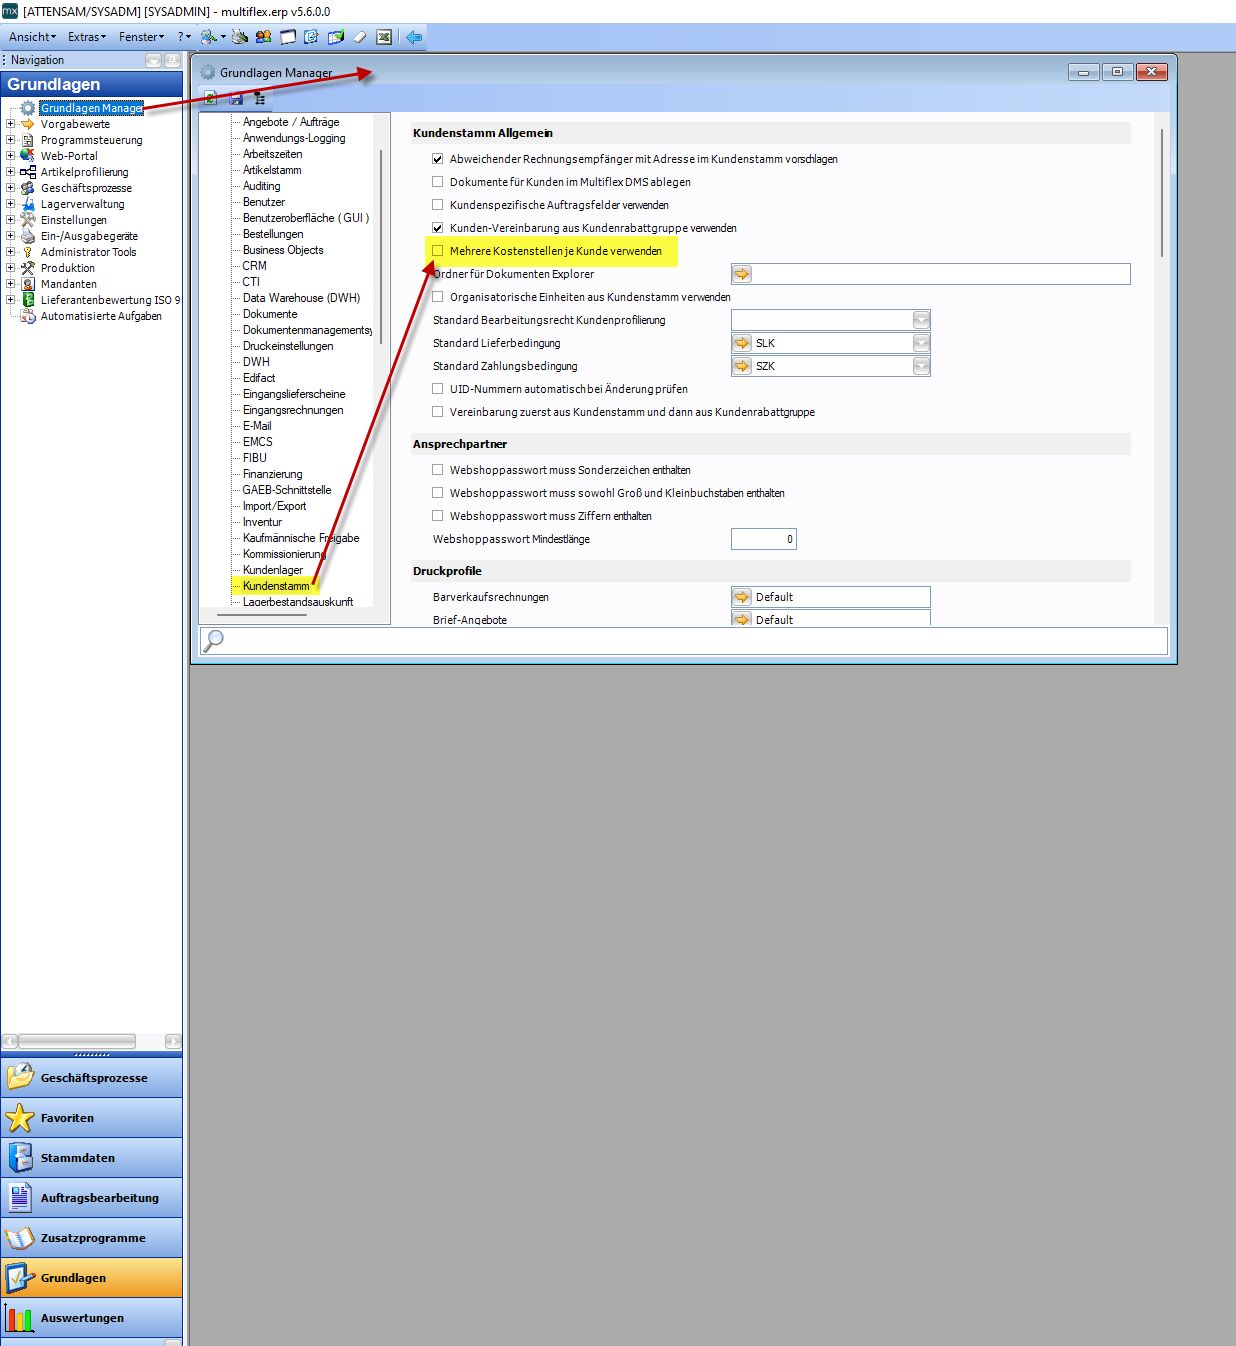Open Standard Lieferbedingung dropdown
Screen dimensions: 1236x1346
[921, 343]
